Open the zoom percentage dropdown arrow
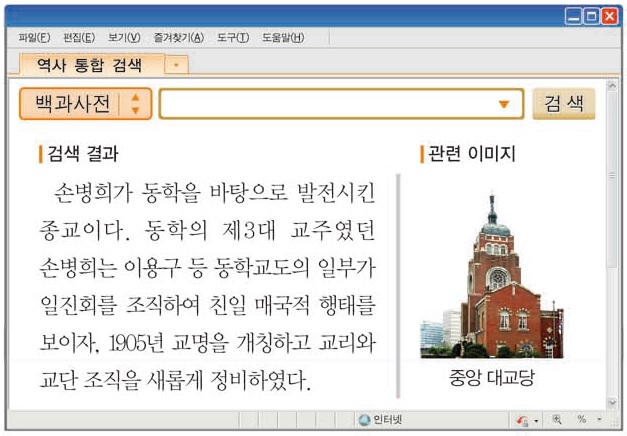The width and height of the screenshot is (627, 436). [x=599, y=420]
